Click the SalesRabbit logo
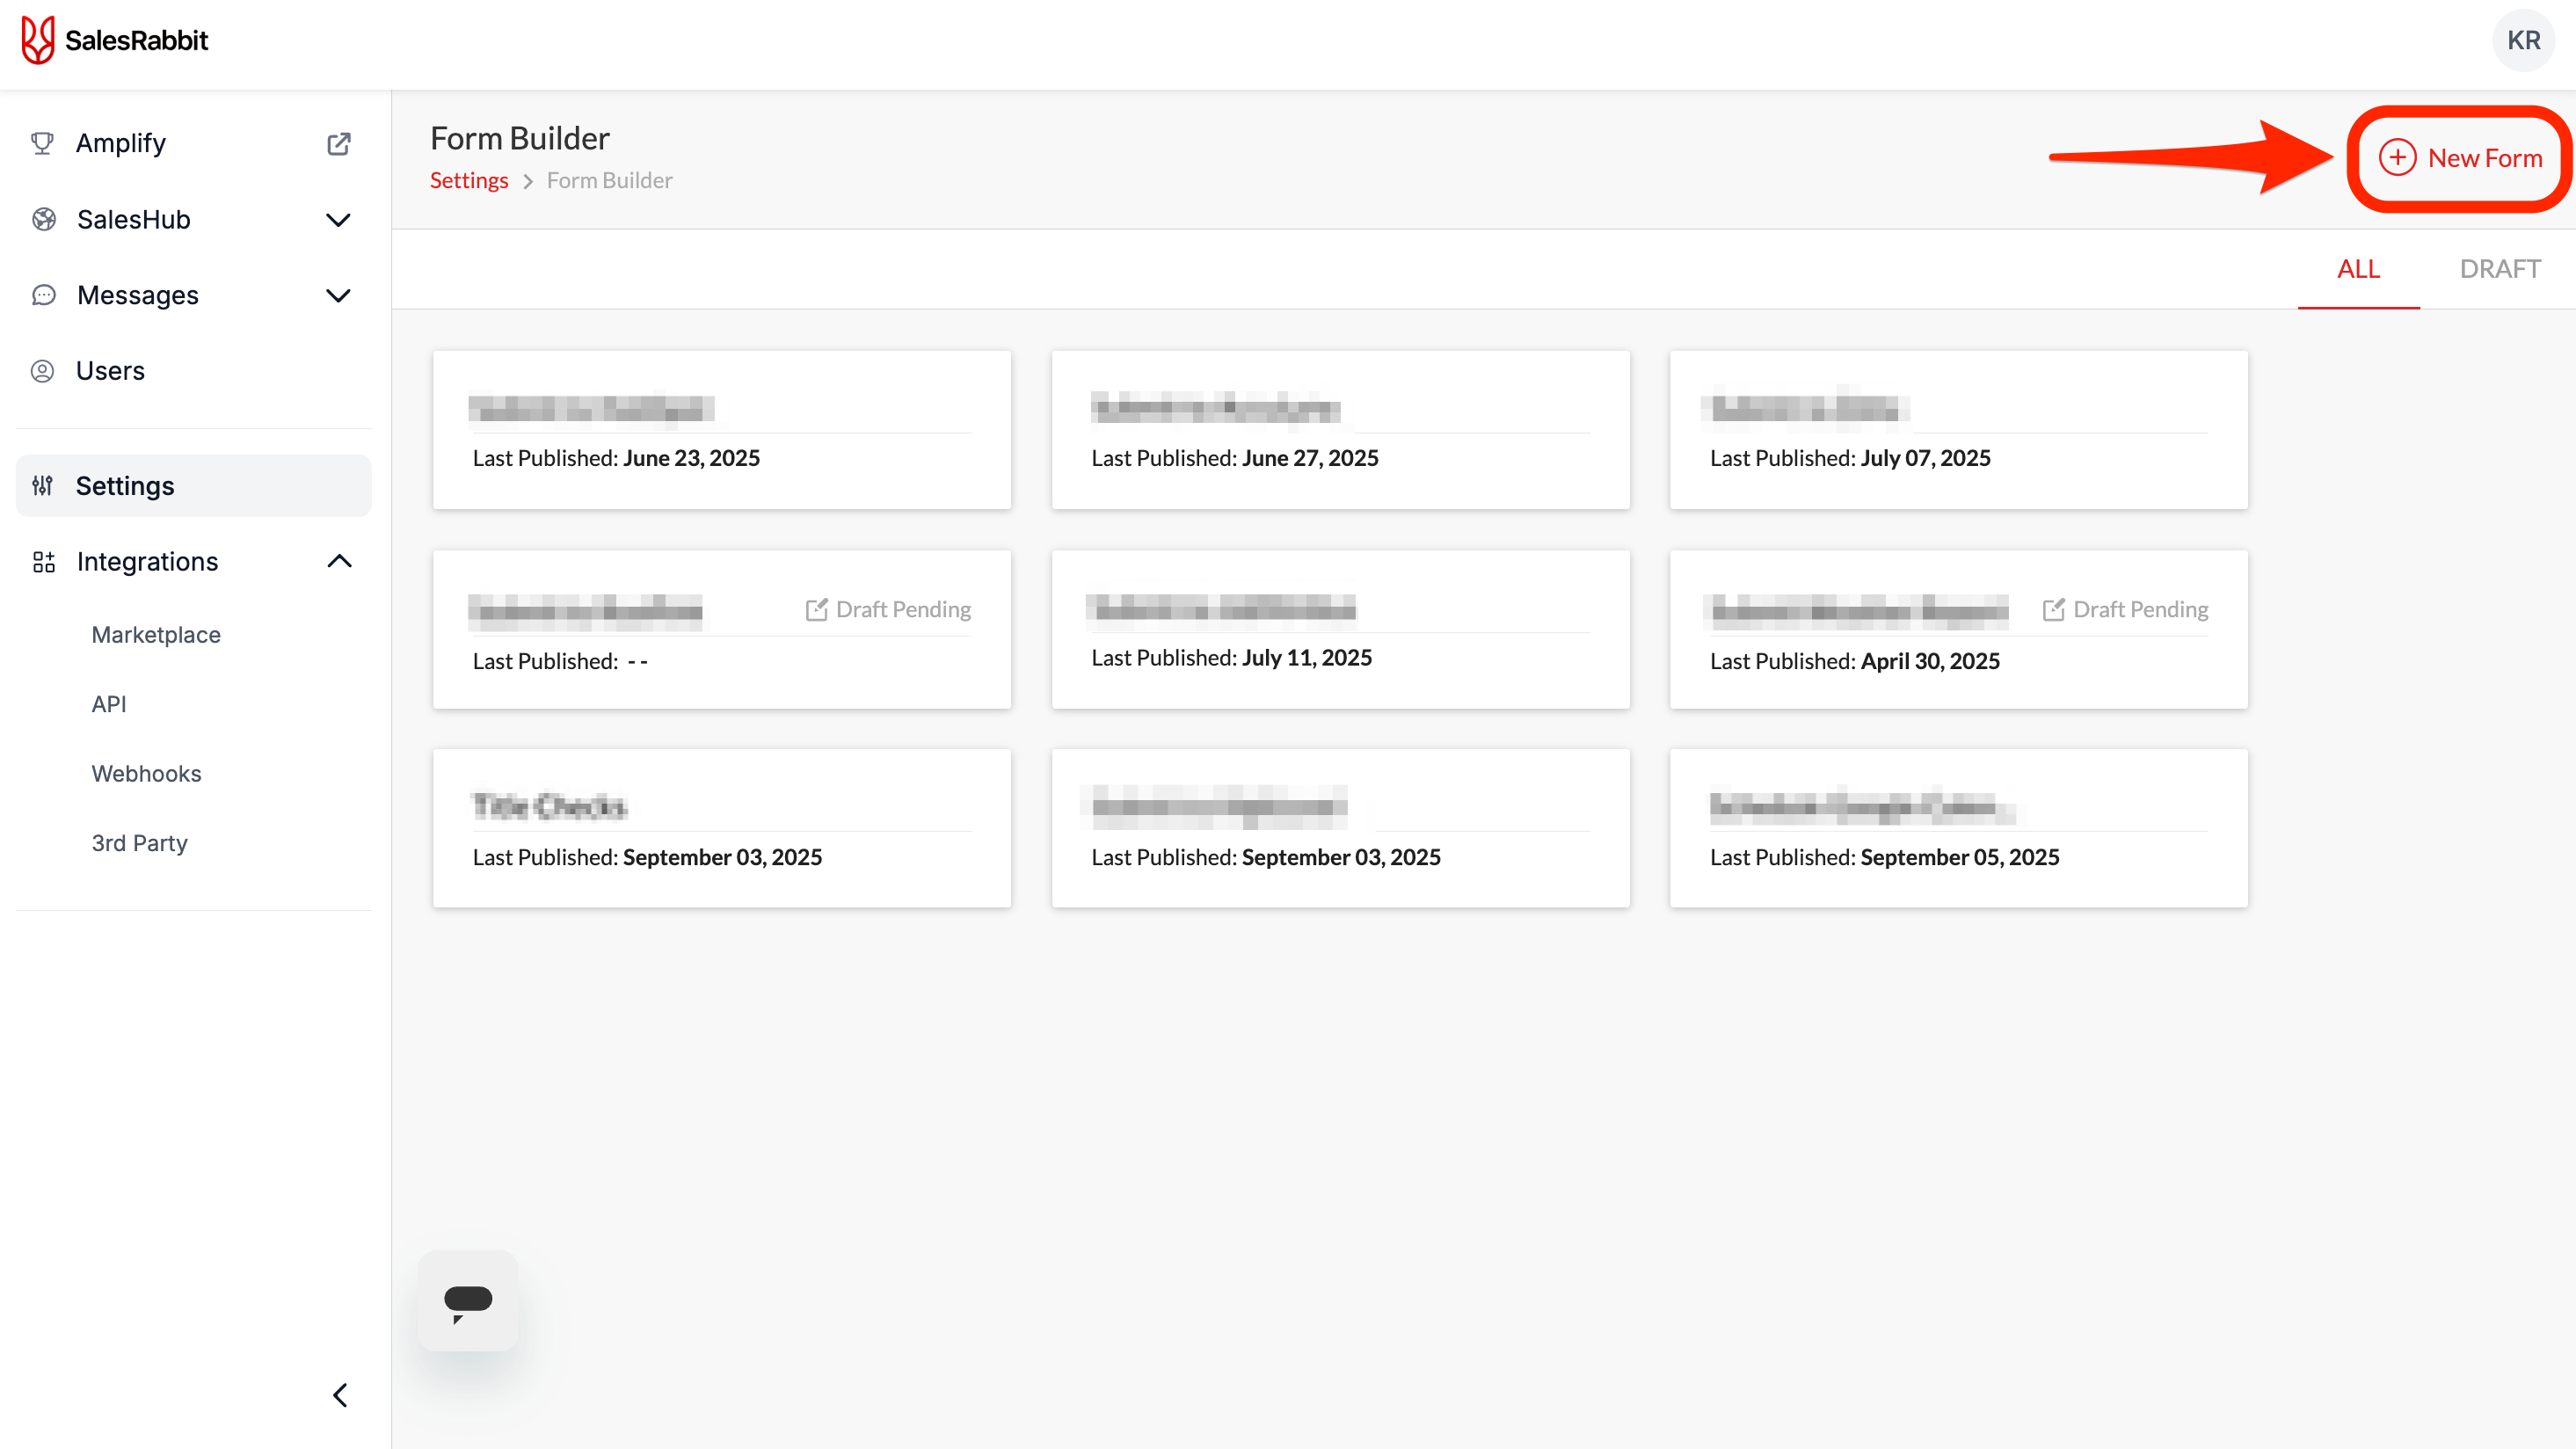 (115, 40)
